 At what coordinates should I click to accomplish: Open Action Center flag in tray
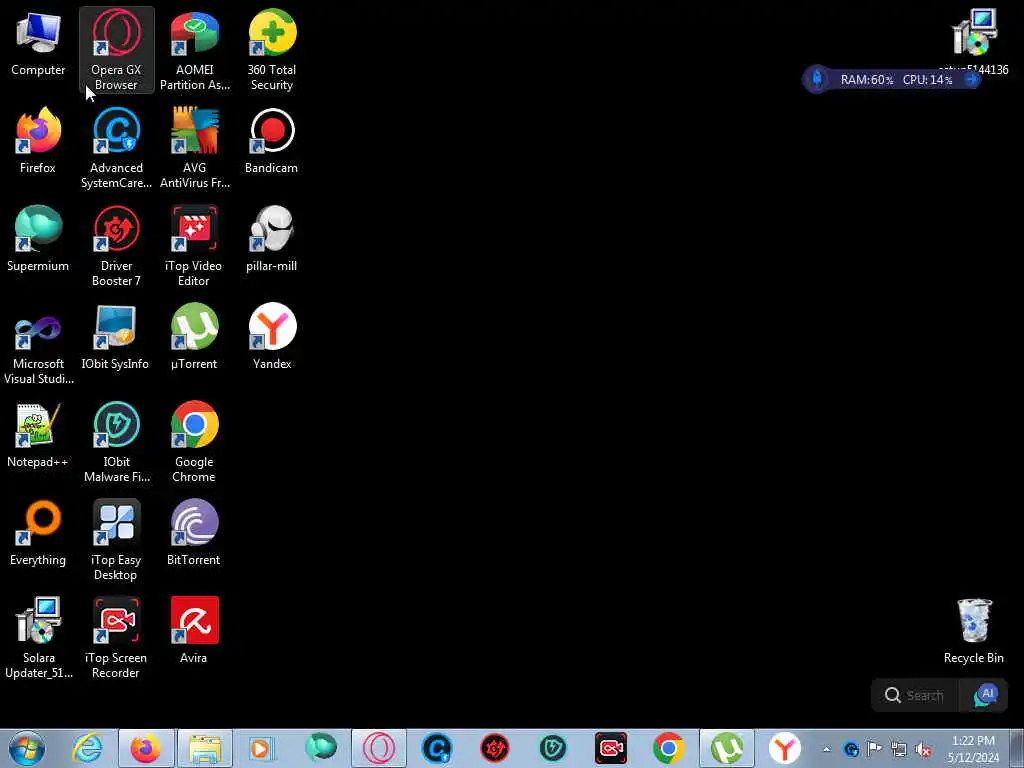point(874,749)
